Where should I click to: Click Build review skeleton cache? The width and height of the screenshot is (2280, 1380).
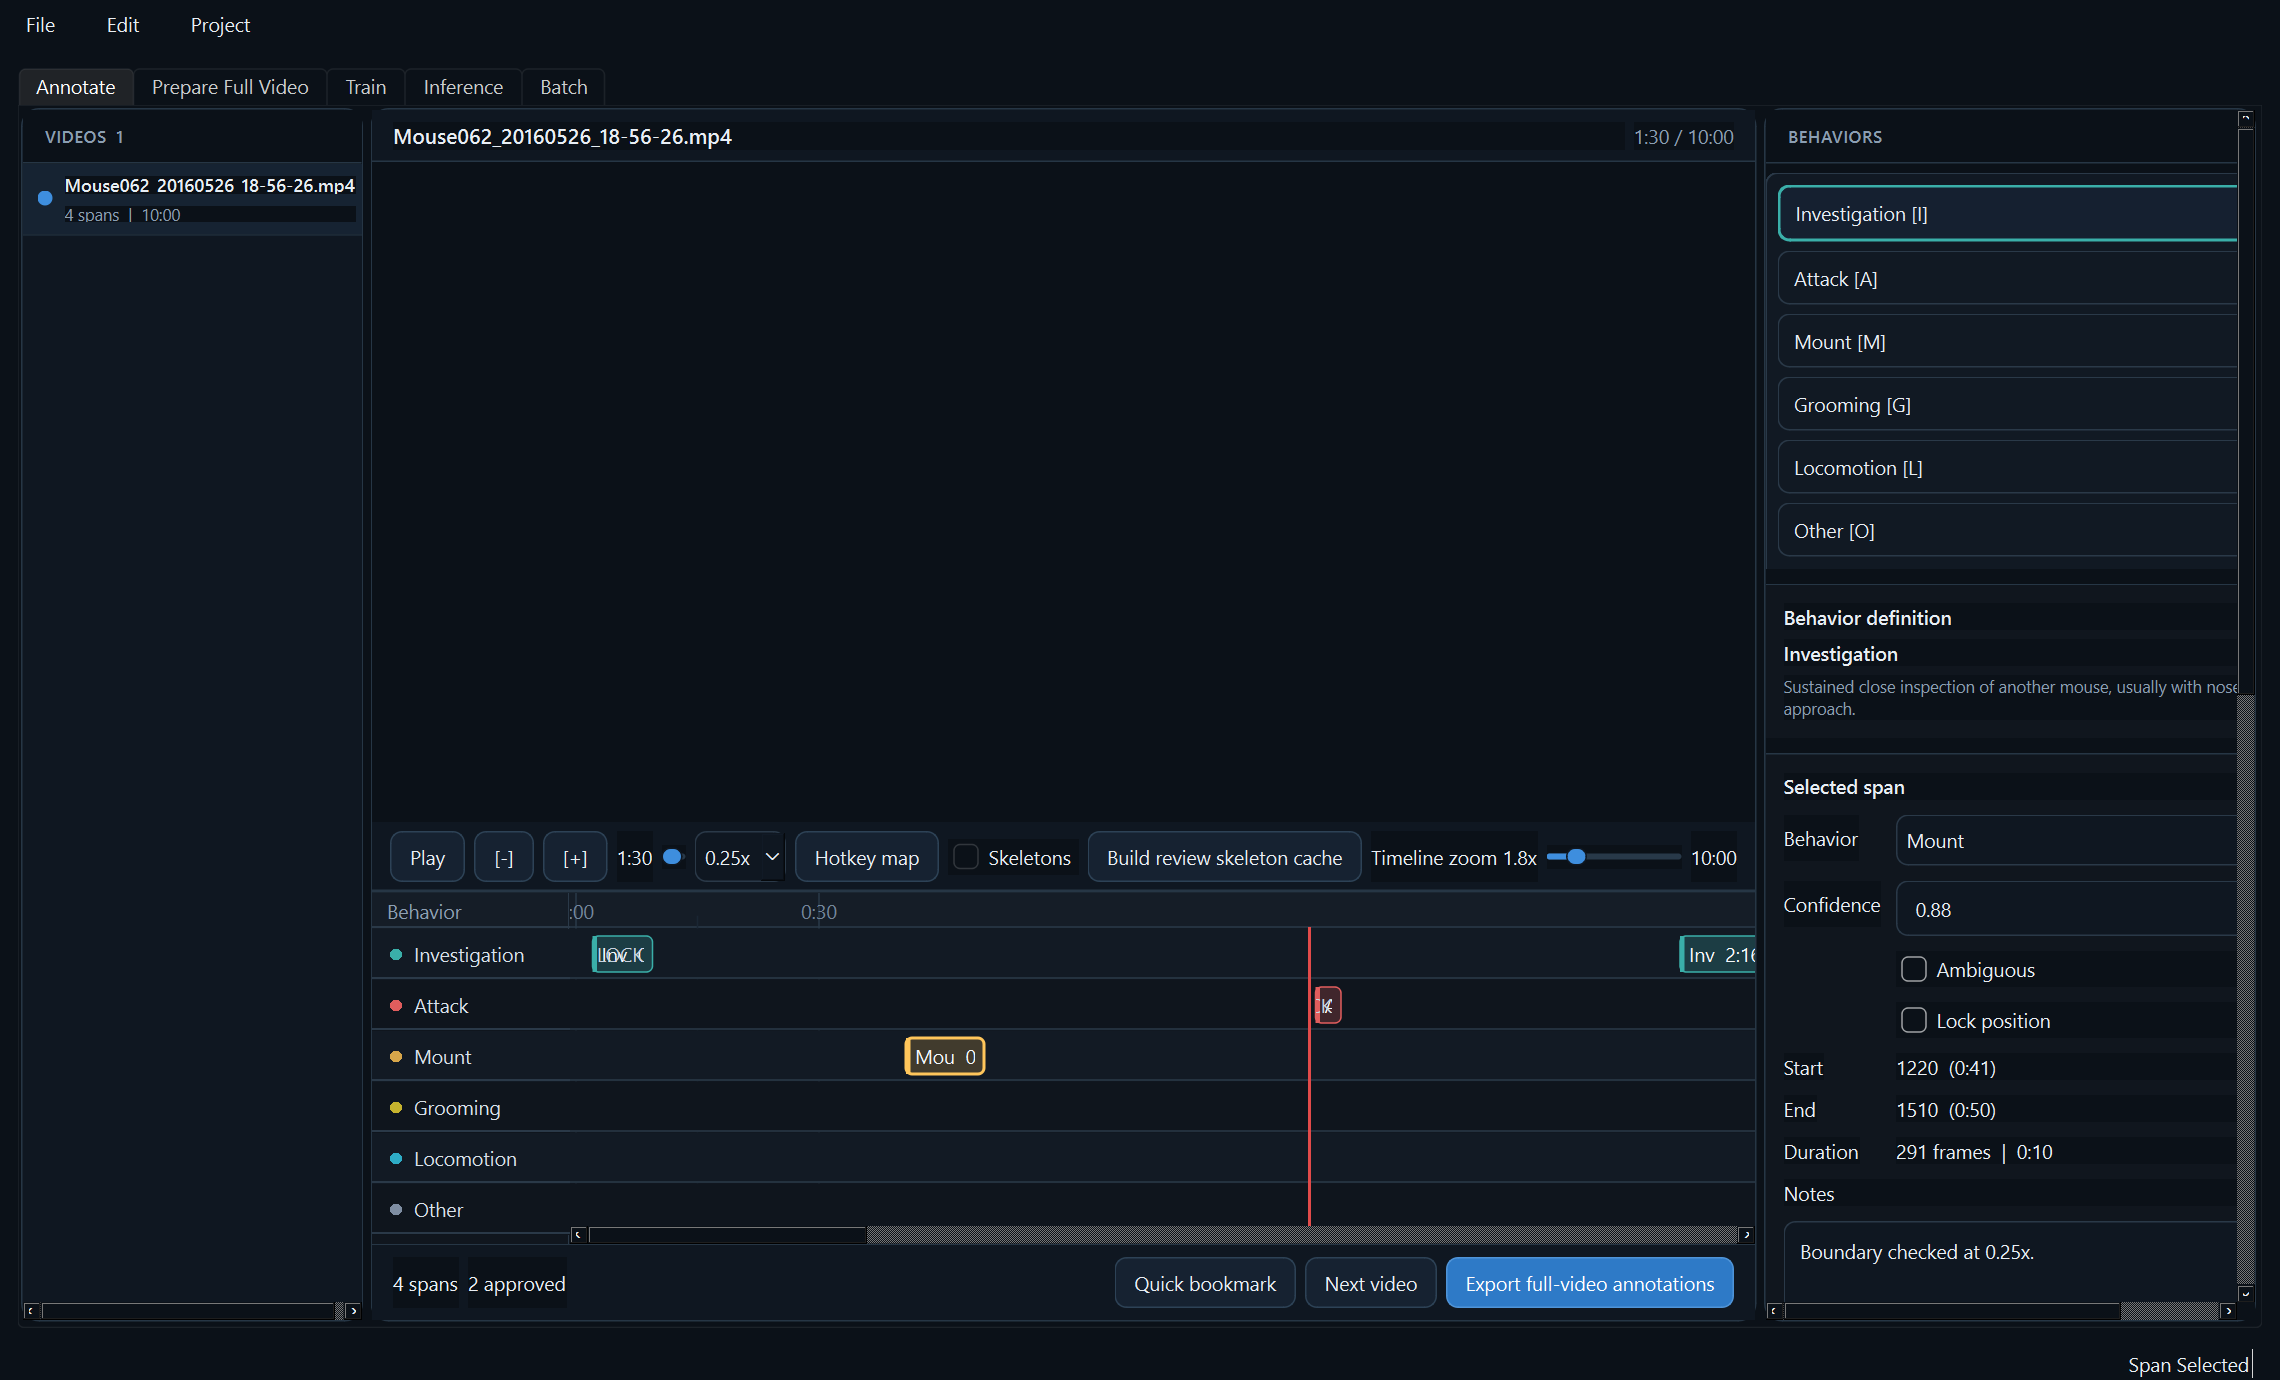pos(1224,857)
